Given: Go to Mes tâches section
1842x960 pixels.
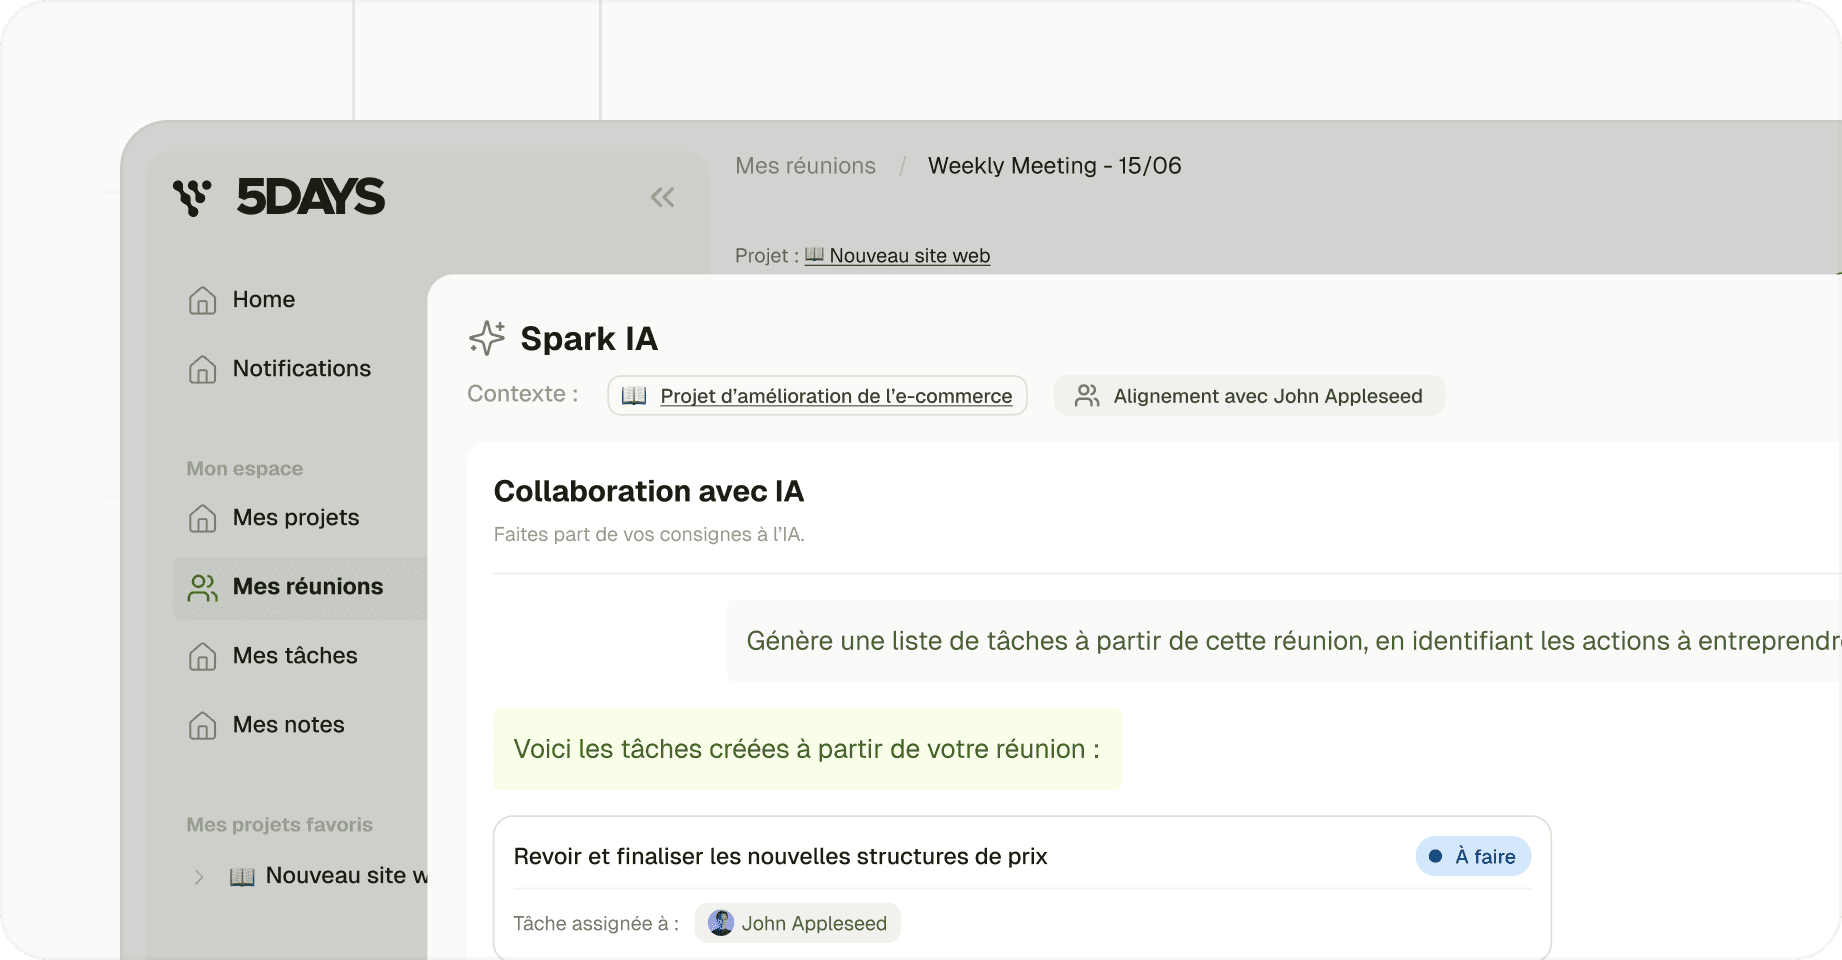Looking at the screenshot, I should point(295,656).
